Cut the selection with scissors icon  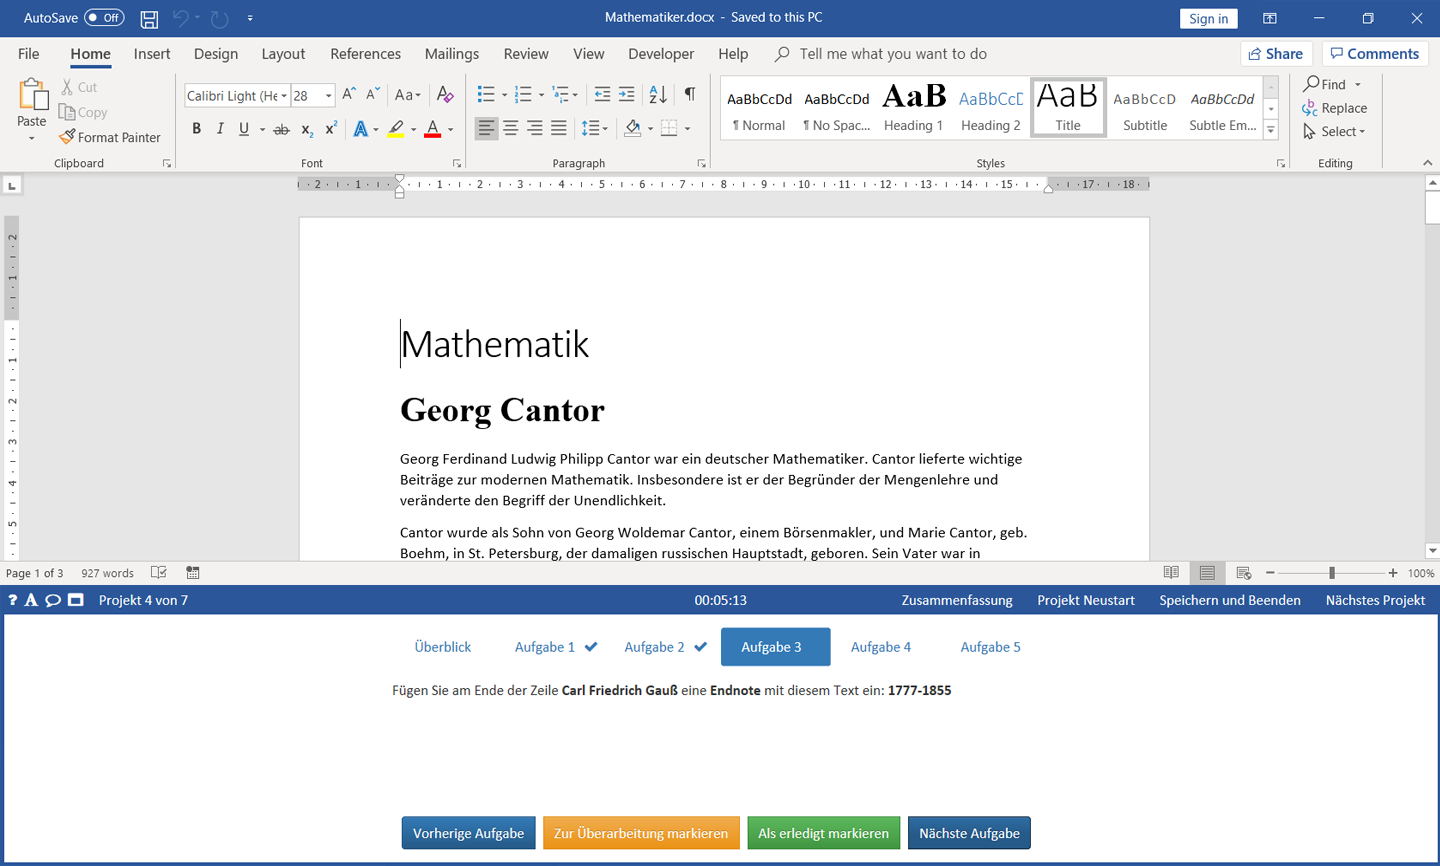pos(67,87)
